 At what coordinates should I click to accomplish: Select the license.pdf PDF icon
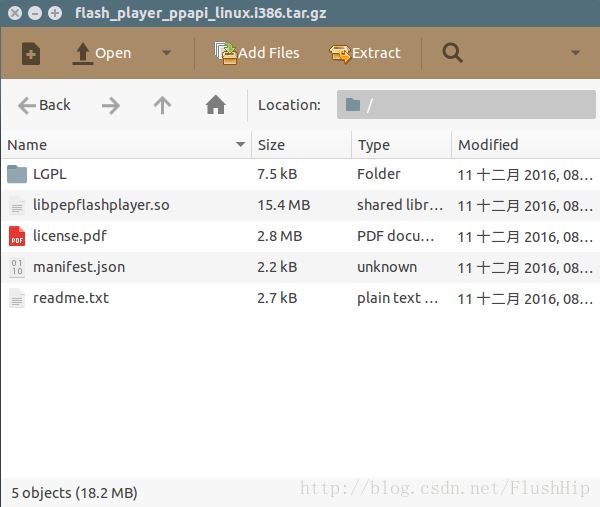[x=17, y=236]
